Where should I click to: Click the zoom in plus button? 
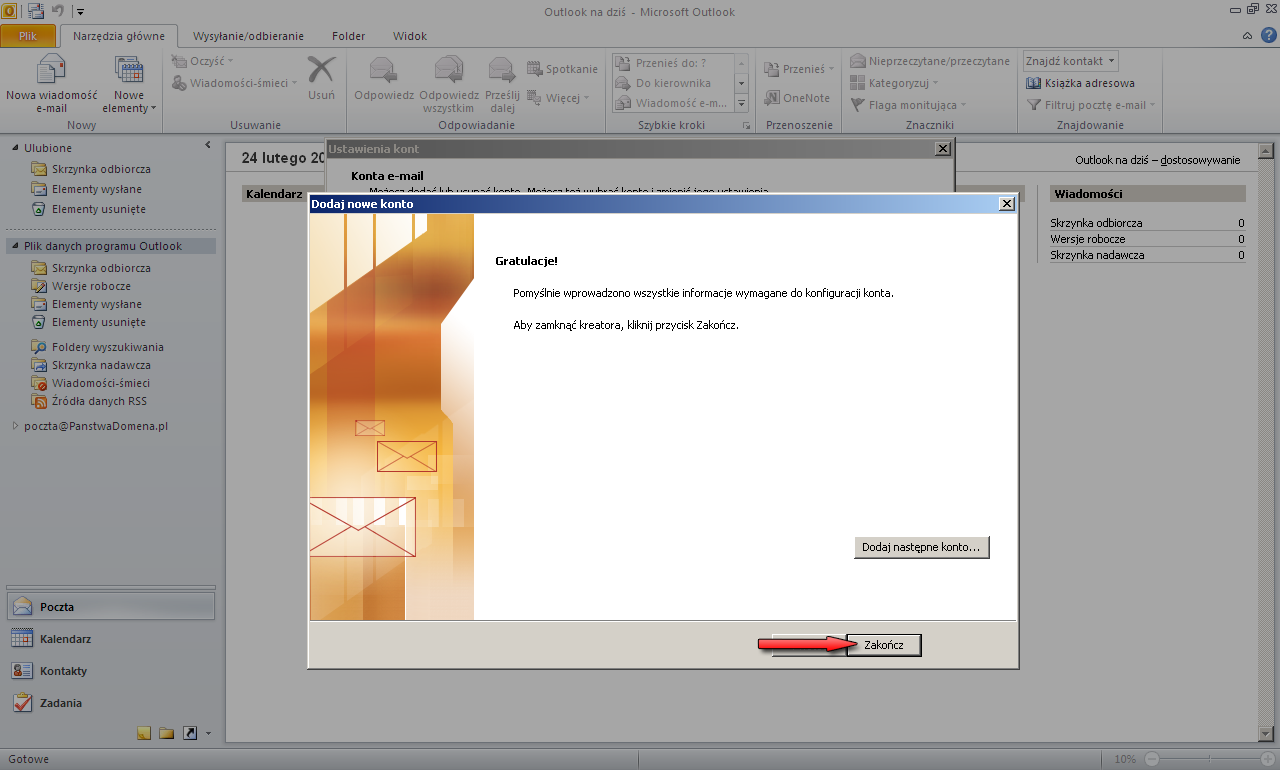pos(1267,759)
